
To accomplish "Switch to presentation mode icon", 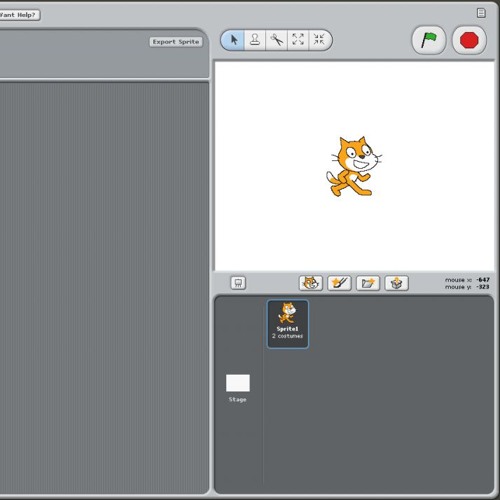I will tap(238, 283).
